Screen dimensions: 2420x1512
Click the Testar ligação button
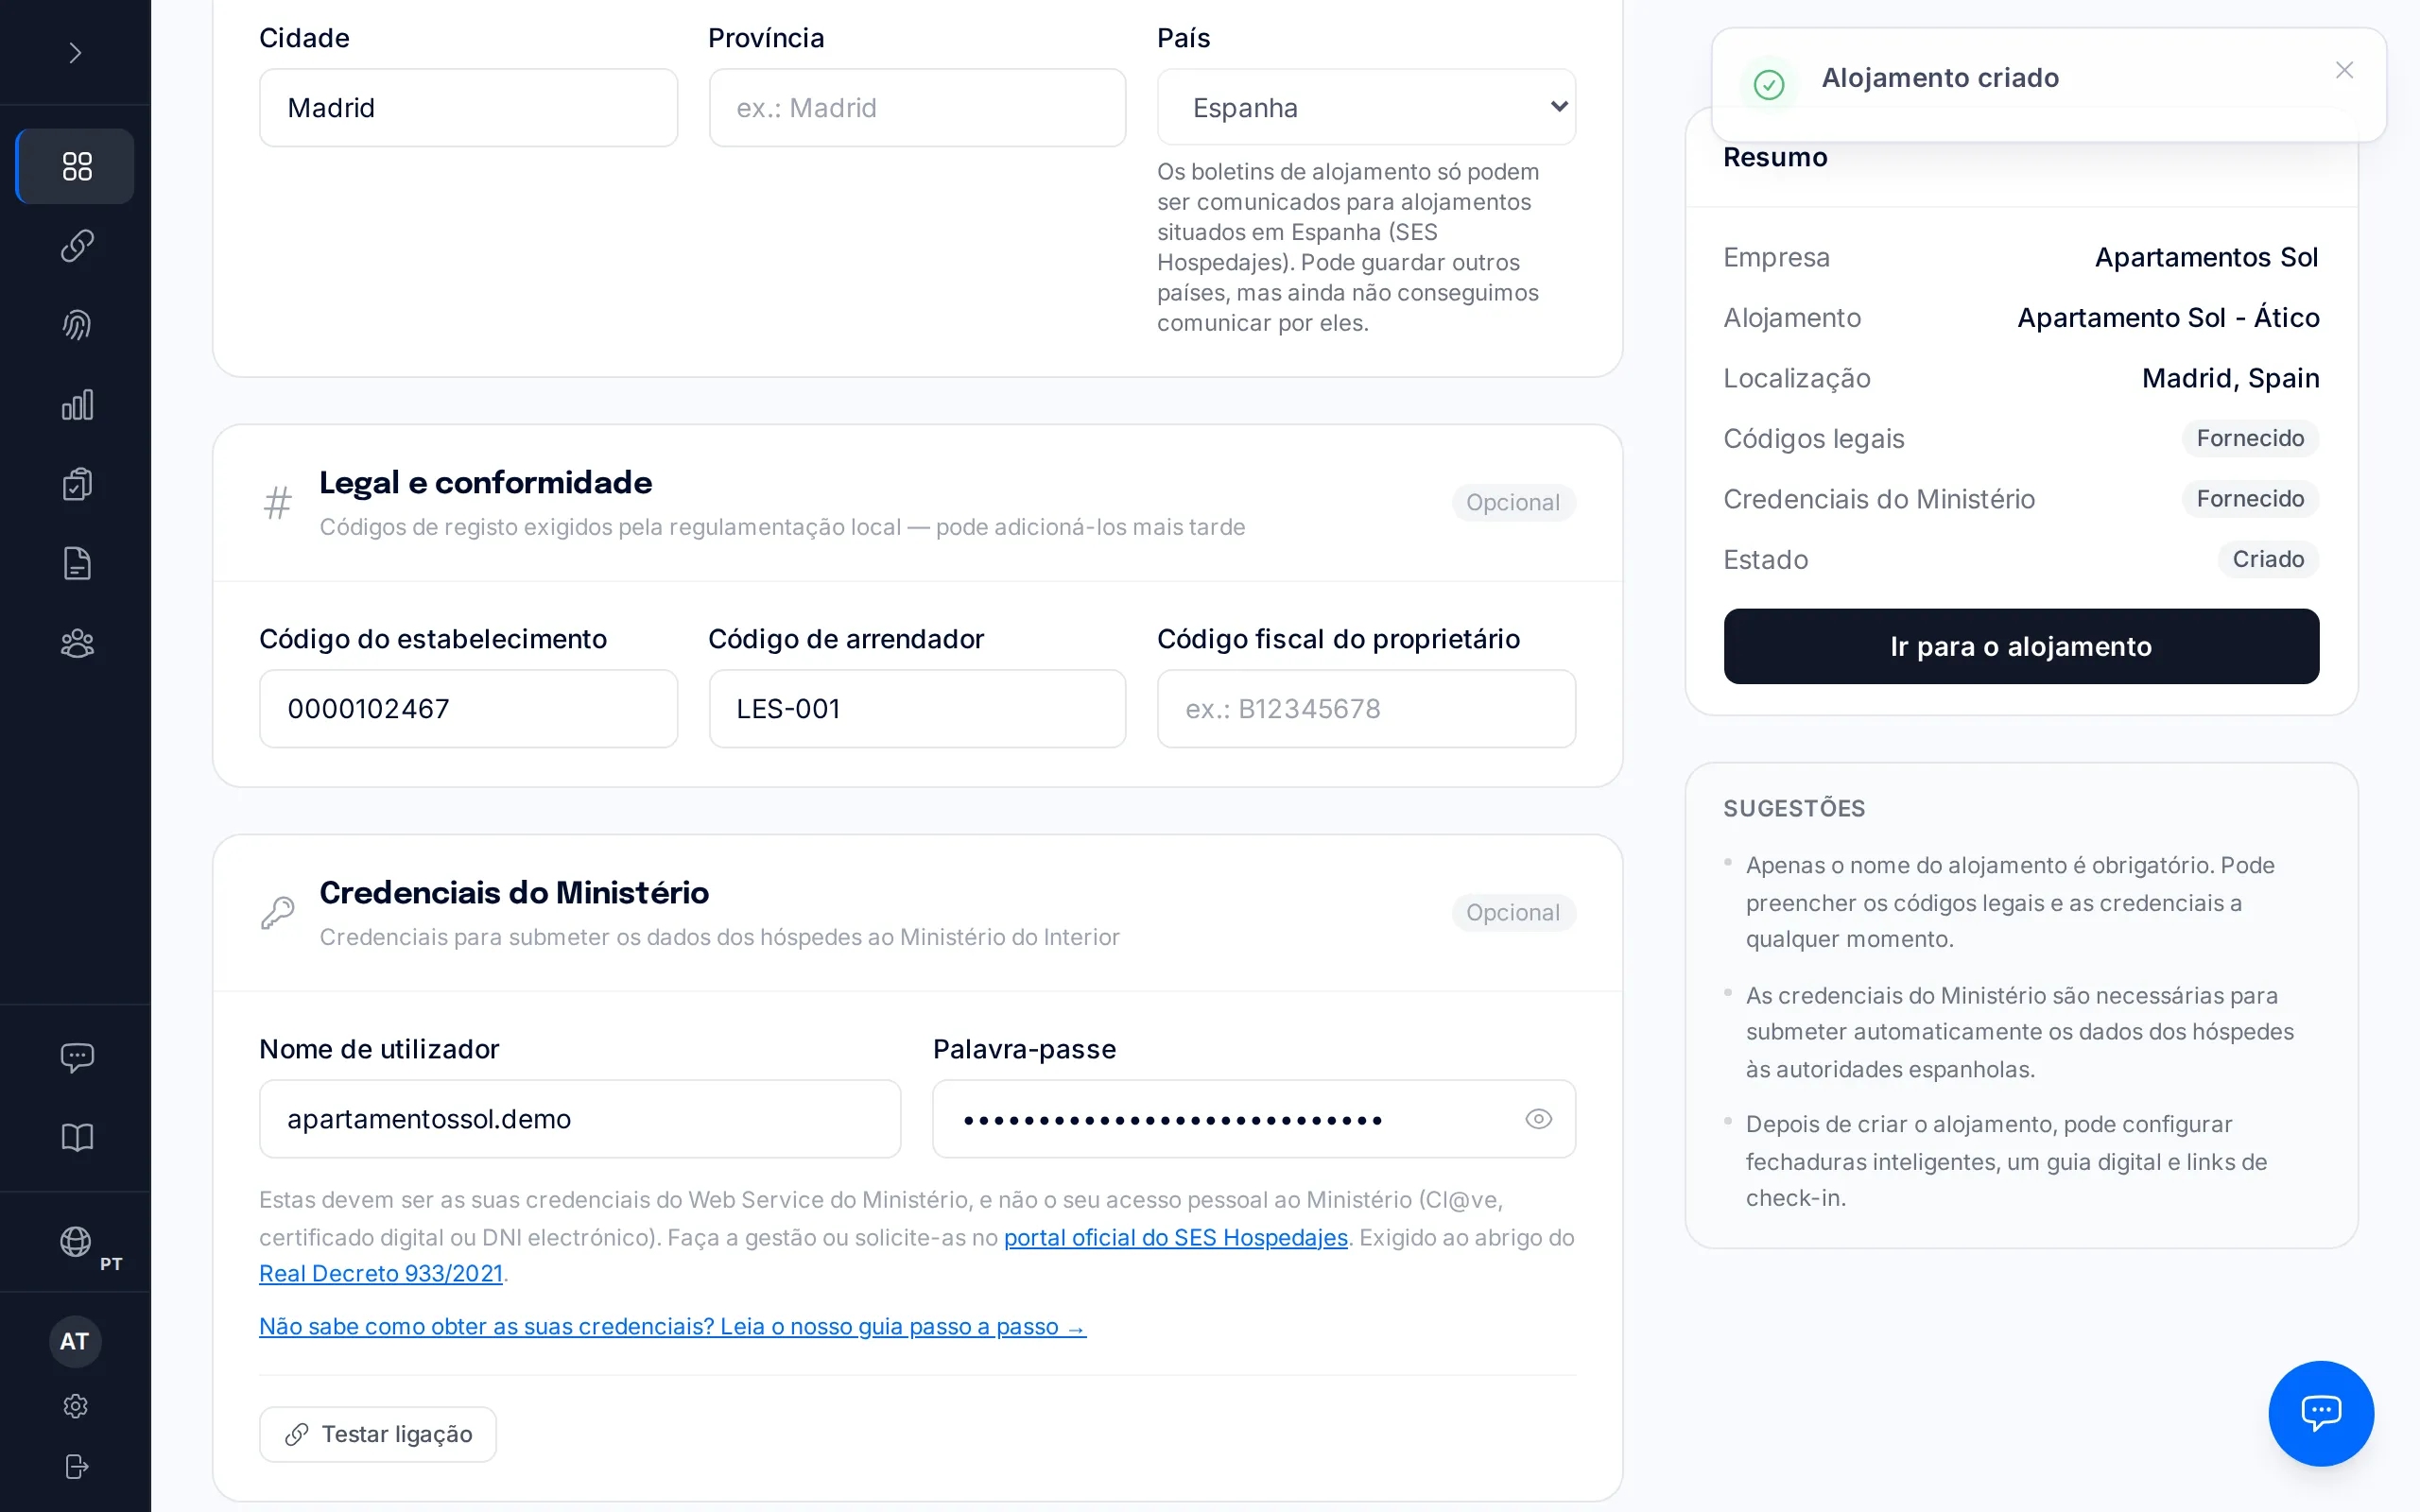pyautogui.click(x=378, y=1434)
